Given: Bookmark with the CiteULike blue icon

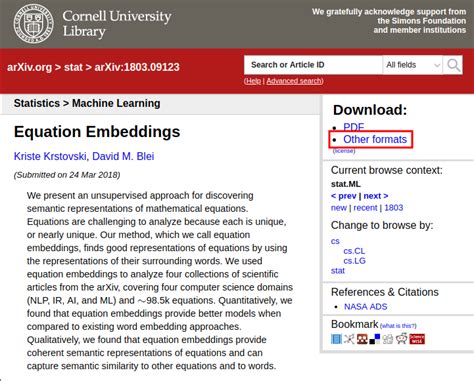Looking at the screenshot, I should coord(336,339).
